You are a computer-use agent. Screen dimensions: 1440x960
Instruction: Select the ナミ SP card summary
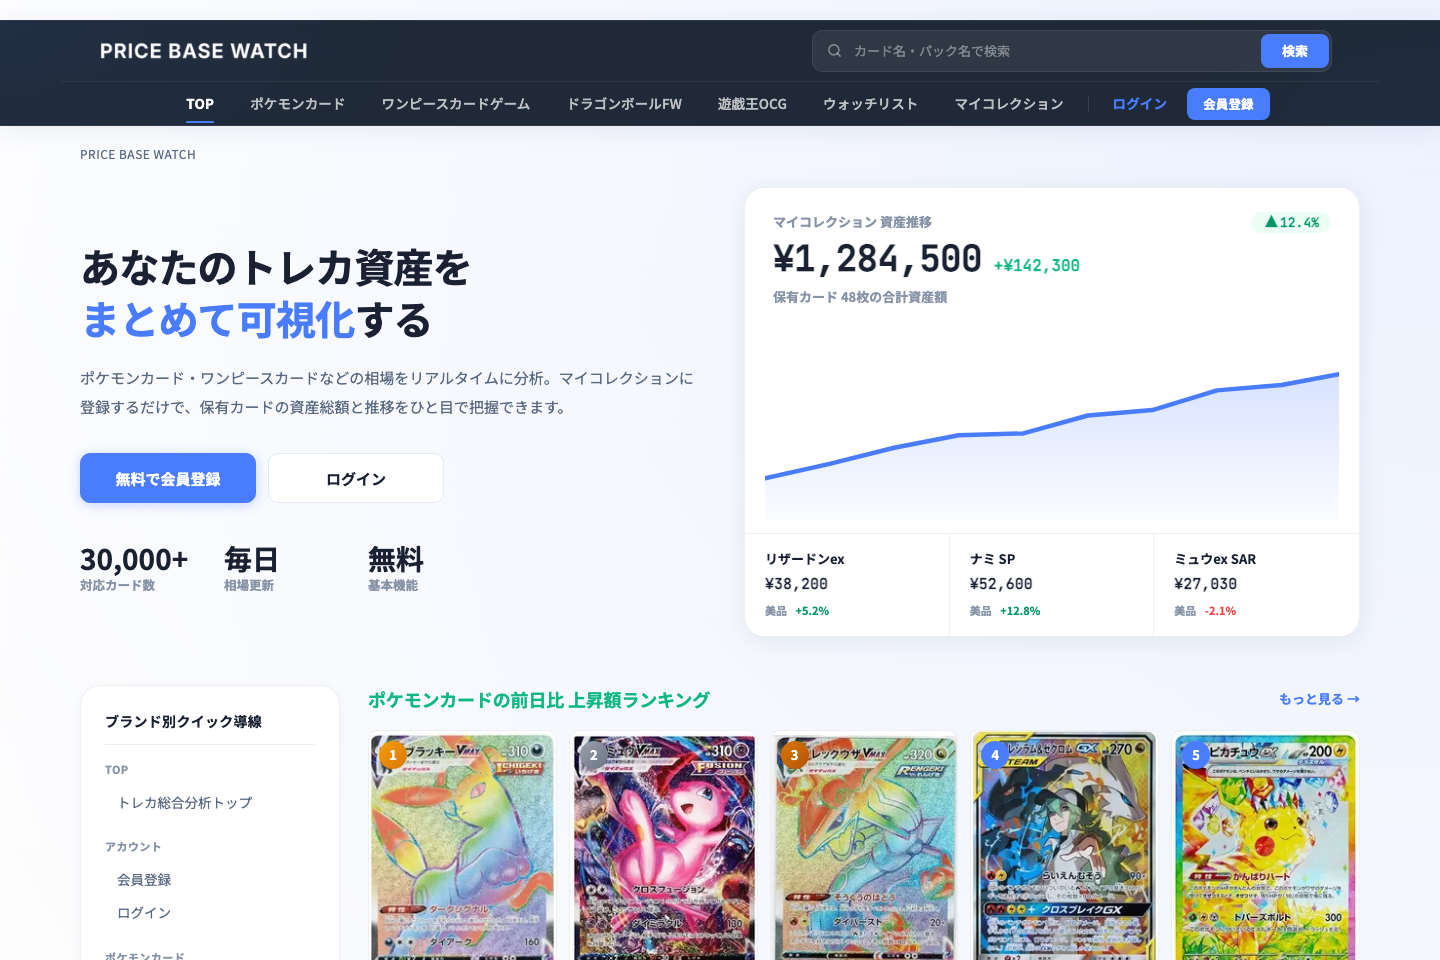[x=1052, y=585]
